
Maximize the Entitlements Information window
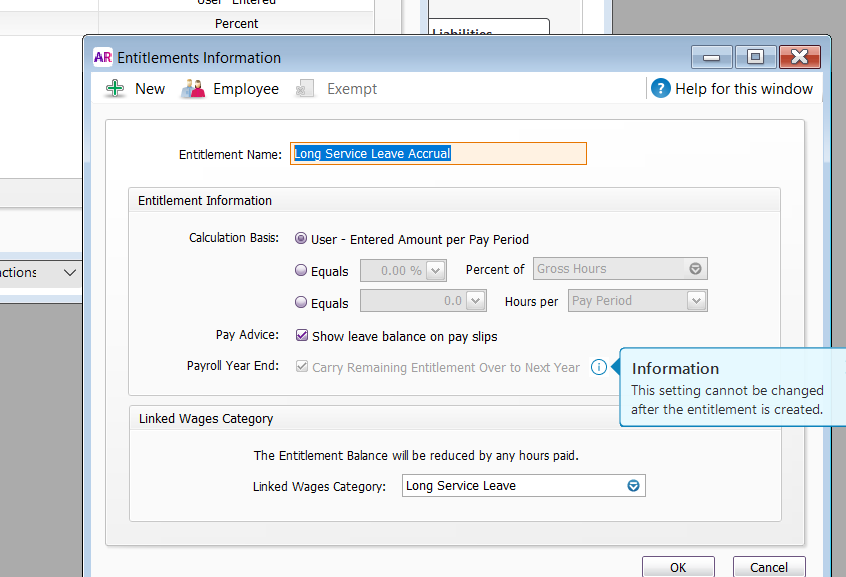pos(755,57)
